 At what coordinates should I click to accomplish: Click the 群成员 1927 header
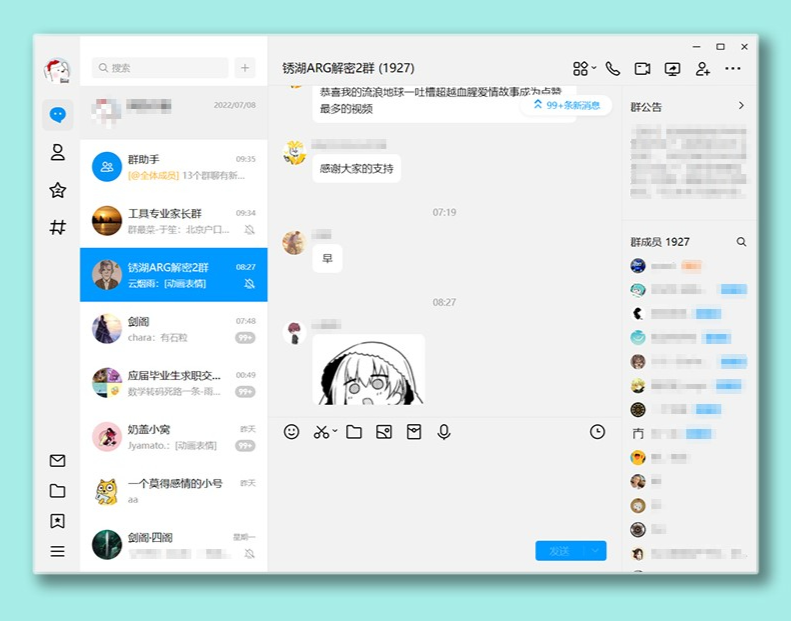[x=660, y=242]
